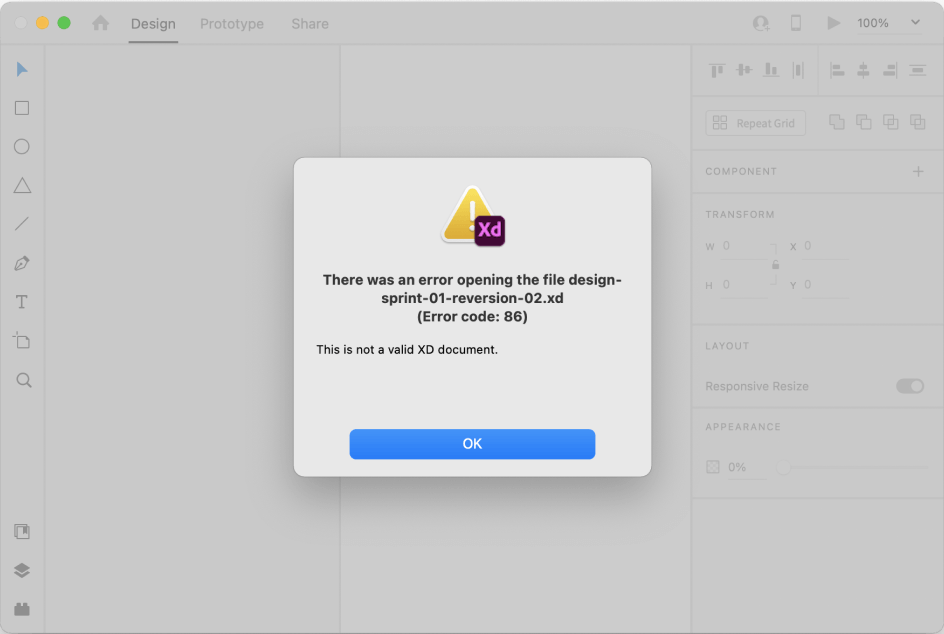Open the Plugins panel icon
Screen dimensions: 944x634
pos(22,608)
